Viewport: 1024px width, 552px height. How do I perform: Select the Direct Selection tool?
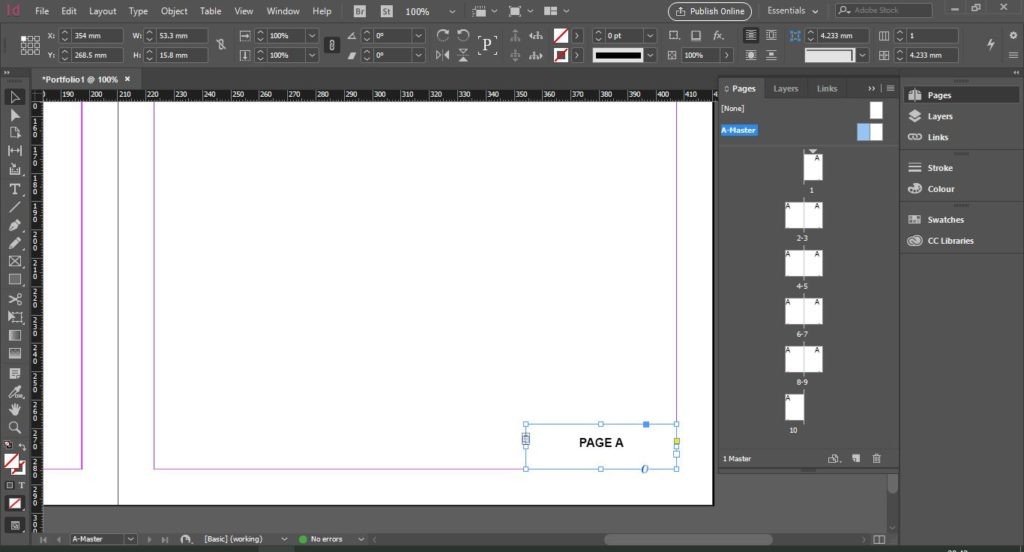(14, 115)
